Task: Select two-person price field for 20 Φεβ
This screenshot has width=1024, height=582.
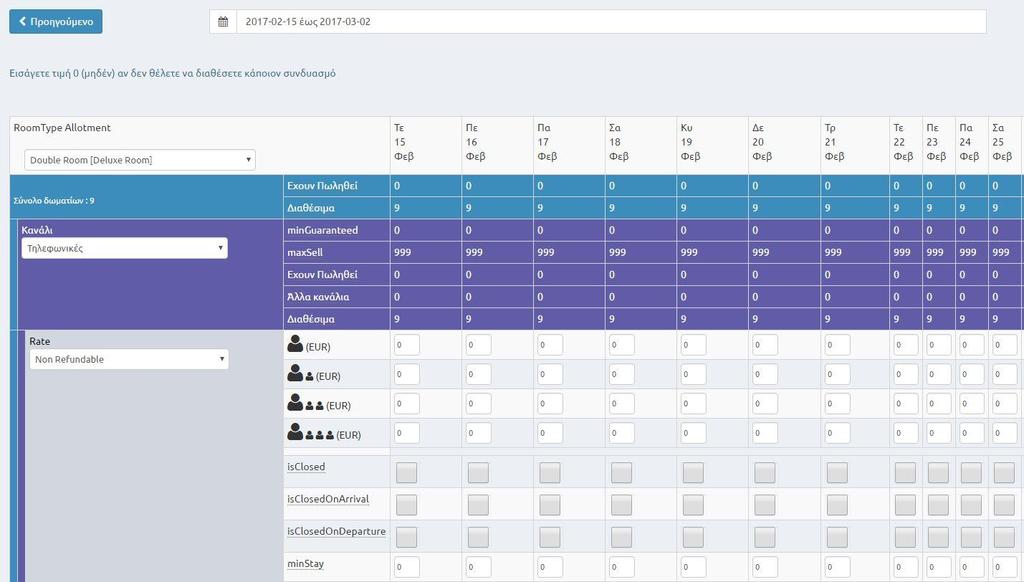Action: click(x=765, y=374)
